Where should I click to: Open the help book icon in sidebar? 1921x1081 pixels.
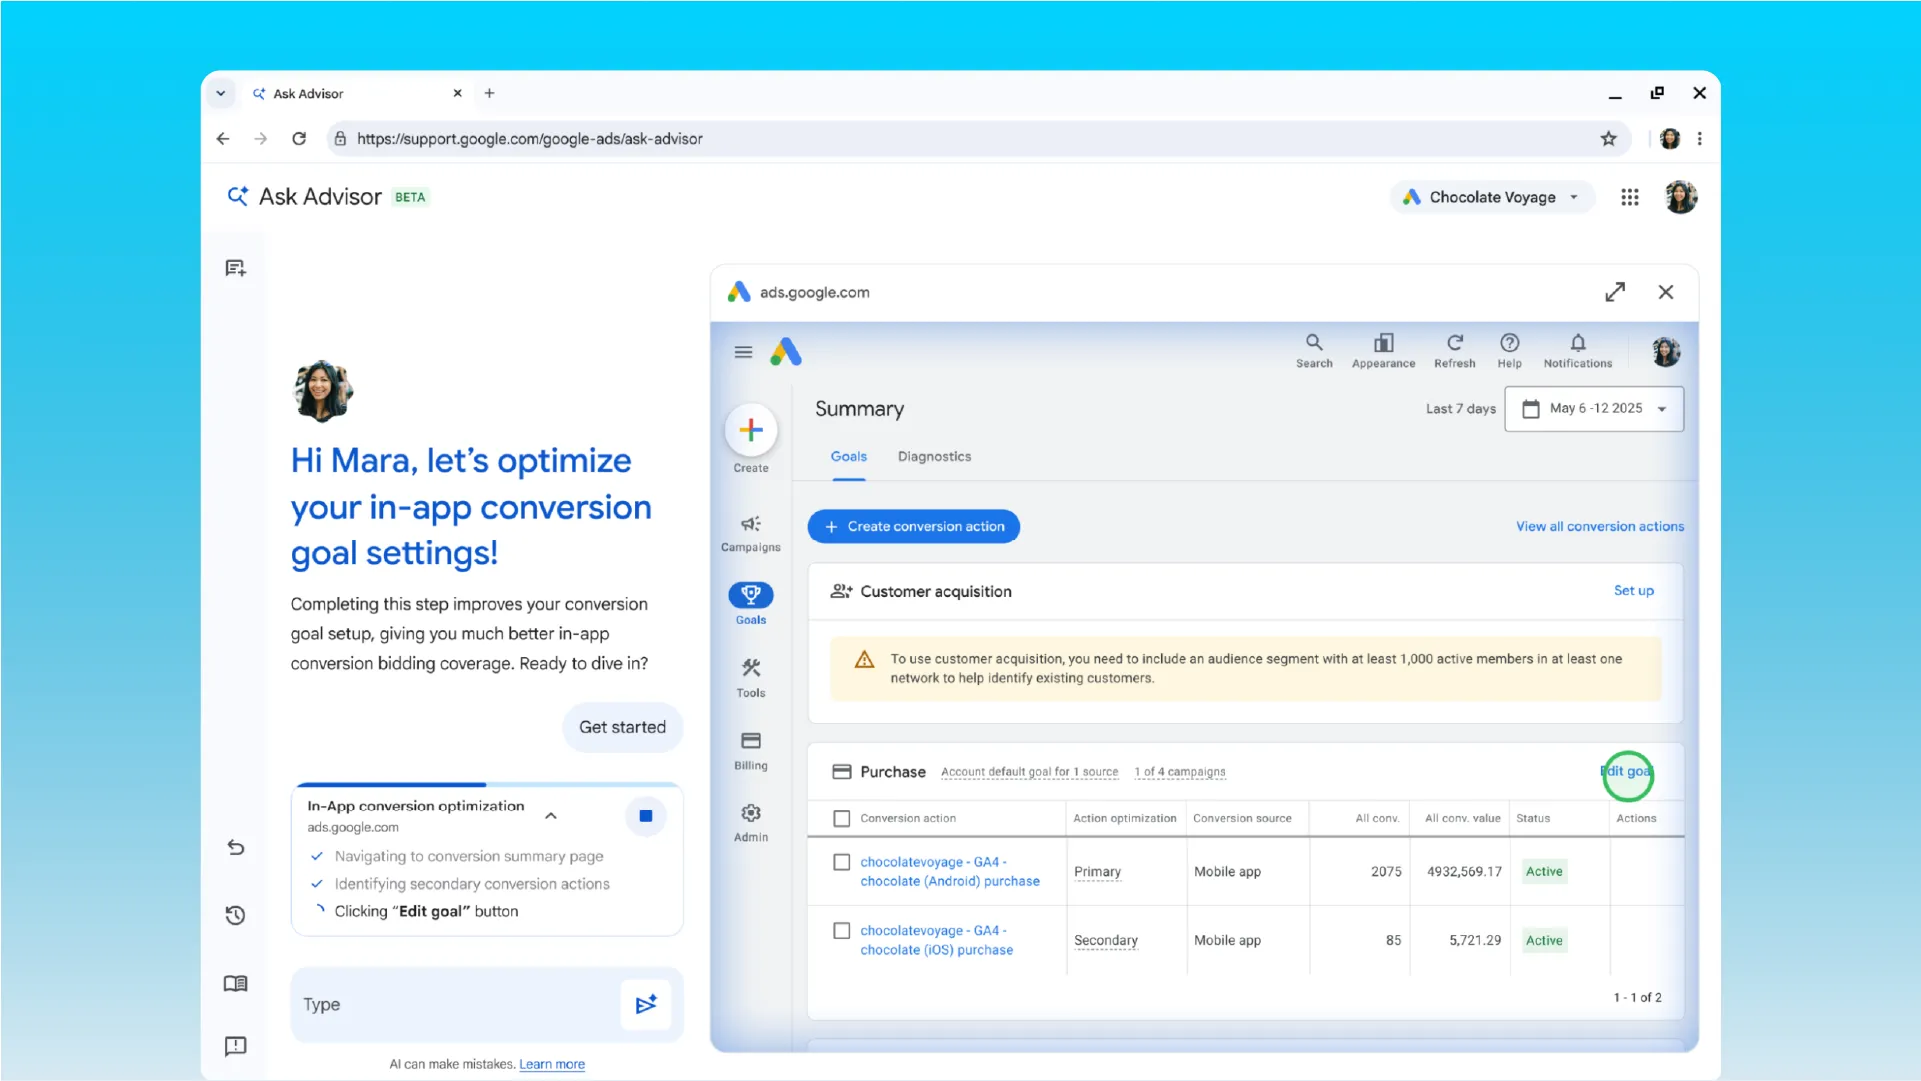click(236, 984)
